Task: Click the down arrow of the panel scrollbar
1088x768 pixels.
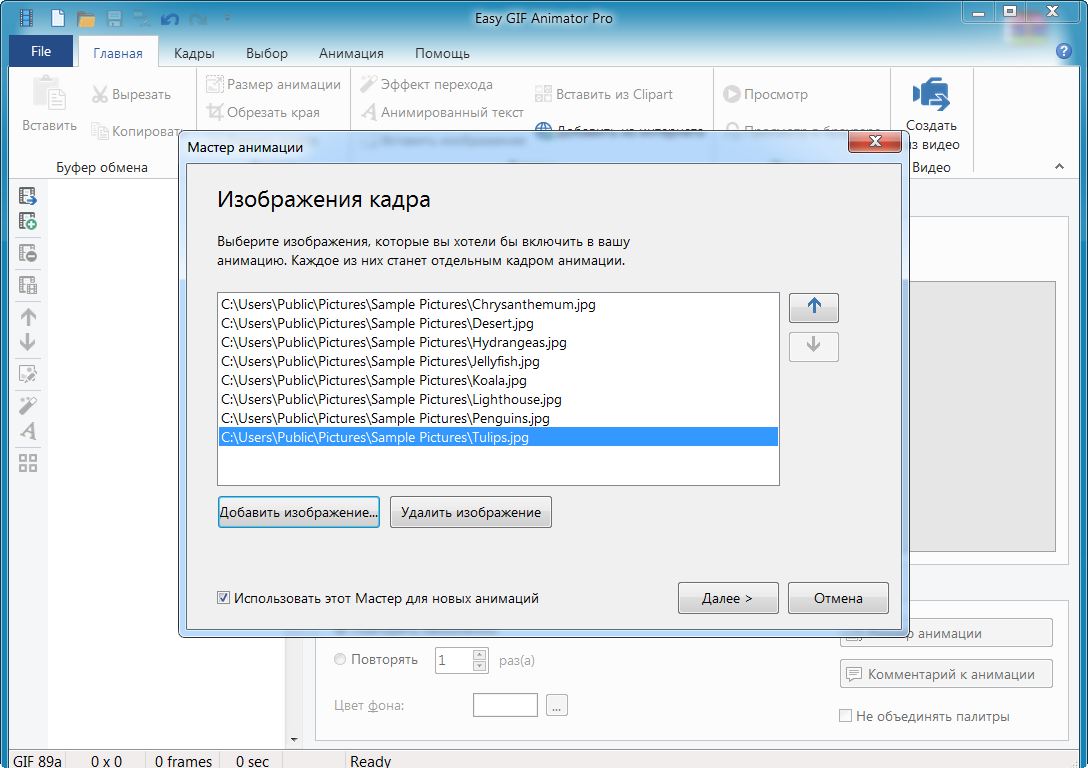Action: tap(294, 740)
